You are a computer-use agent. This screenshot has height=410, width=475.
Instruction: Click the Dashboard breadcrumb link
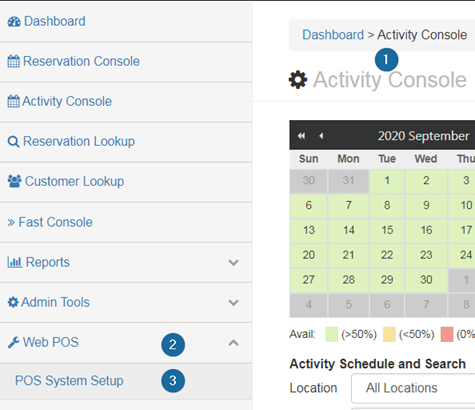point(333,35)
